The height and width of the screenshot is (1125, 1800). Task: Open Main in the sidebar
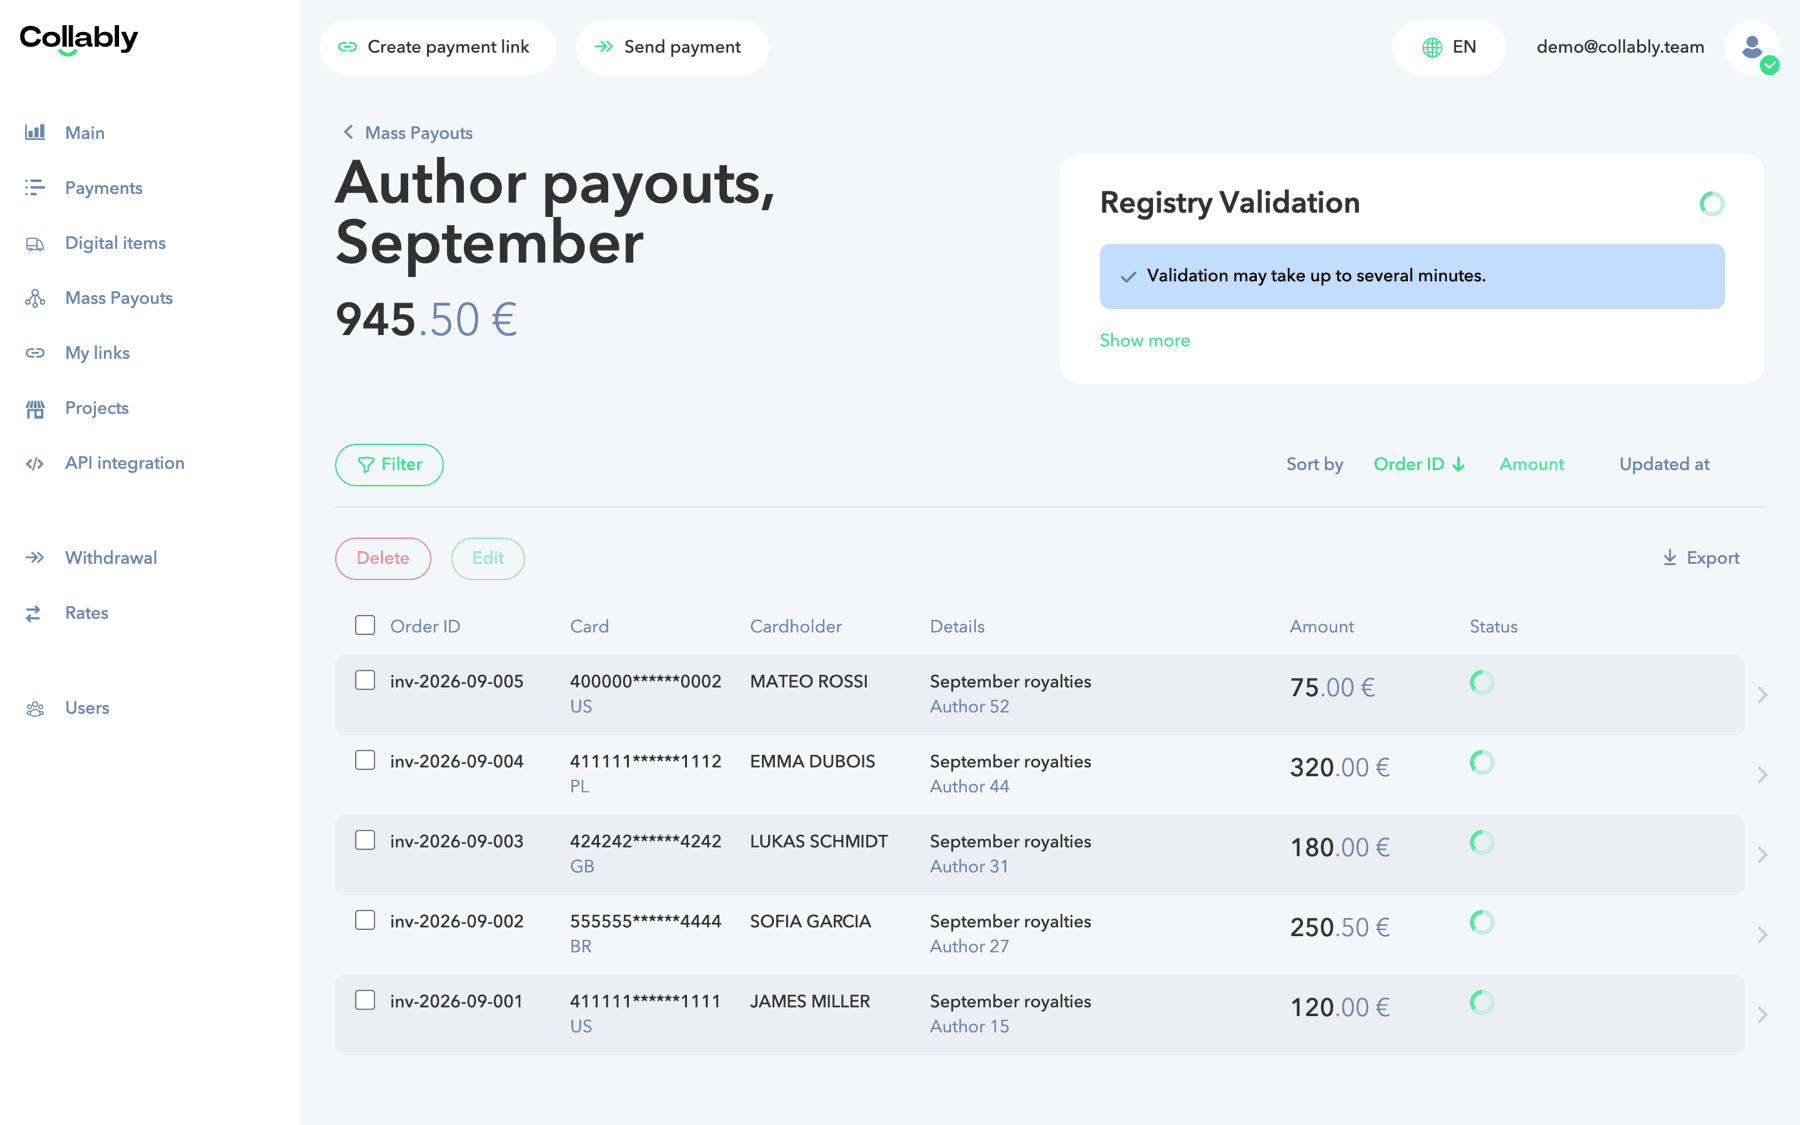(x=85, y=133)
